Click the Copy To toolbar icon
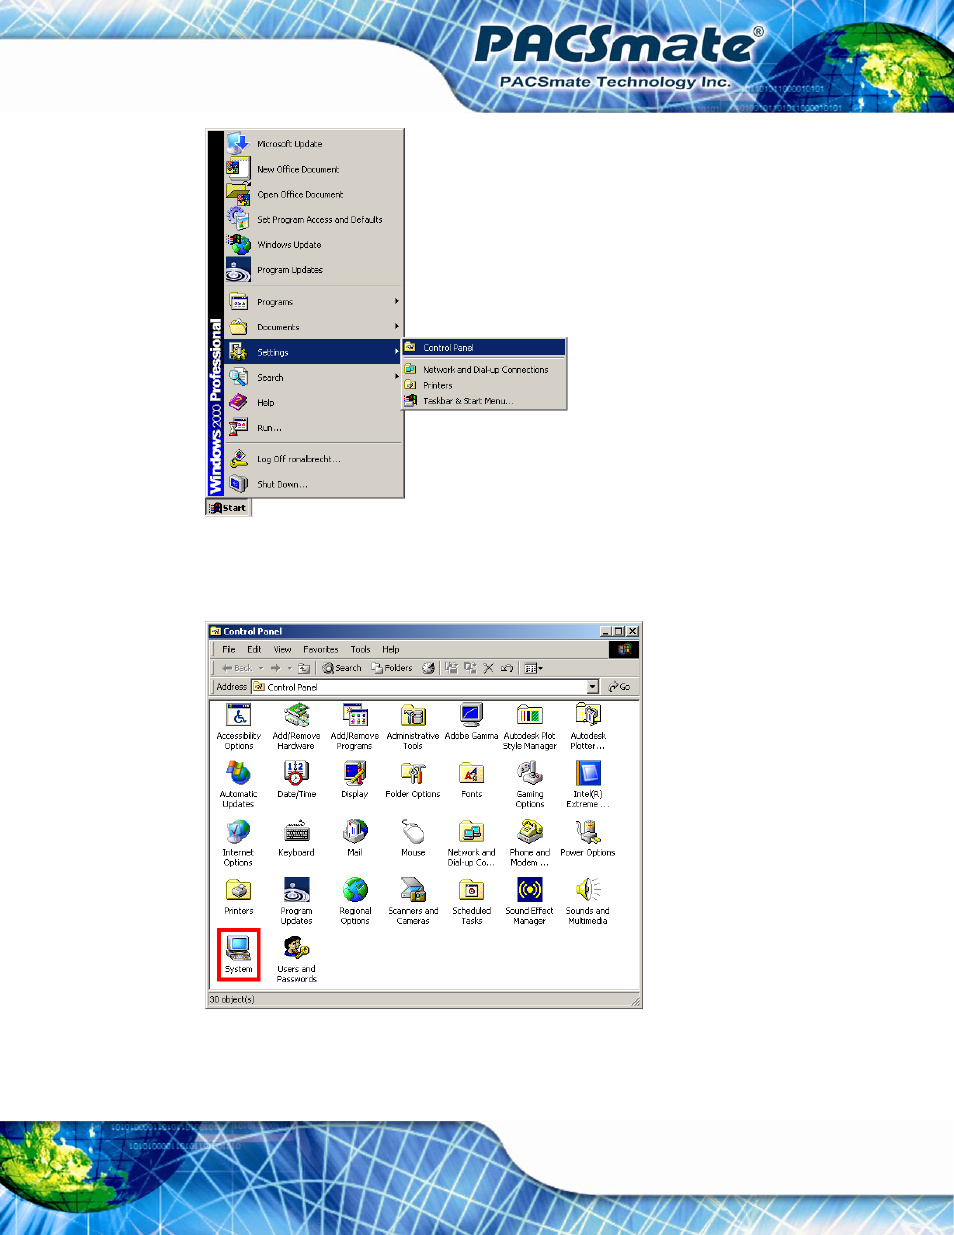Viewport: 954px width, 1235px height. (x=470, y=668)
